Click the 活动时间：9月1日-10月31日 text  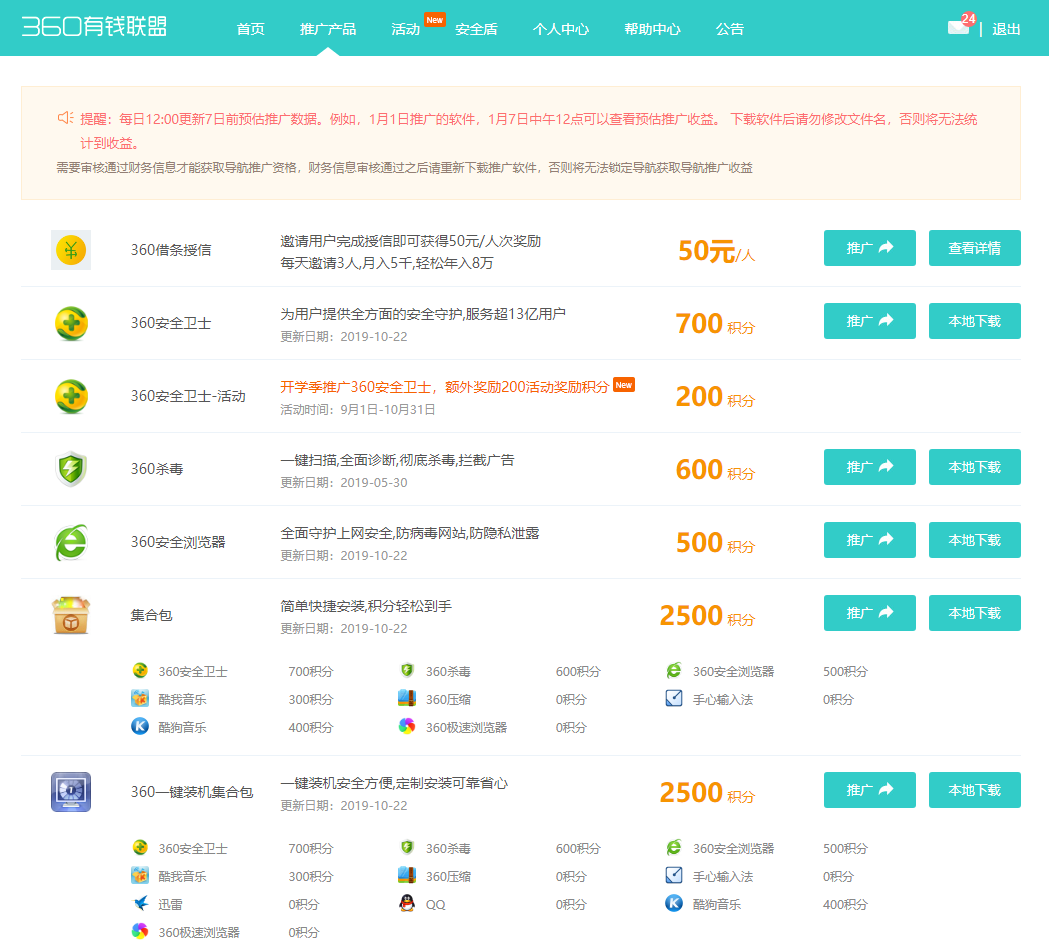(x=358, y=409)
